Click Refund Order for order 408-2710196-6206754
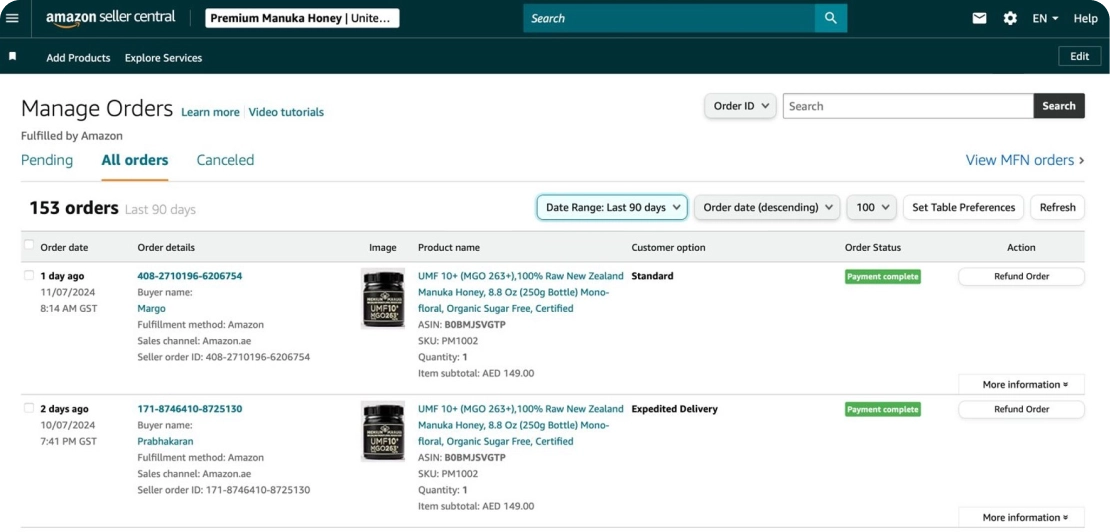1110x532 pixels. pos(1022,277)
